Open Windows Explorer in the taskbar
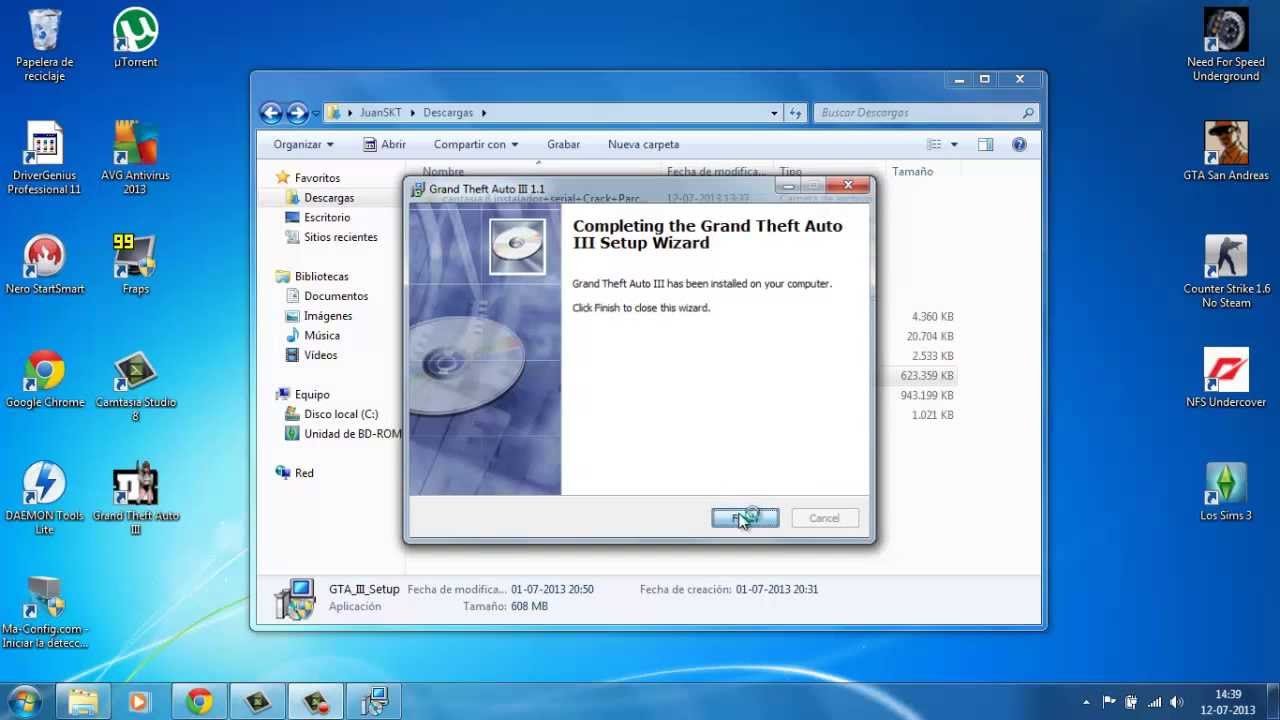The height and width of the screenshot is (720, 1280). pos(83,701)
